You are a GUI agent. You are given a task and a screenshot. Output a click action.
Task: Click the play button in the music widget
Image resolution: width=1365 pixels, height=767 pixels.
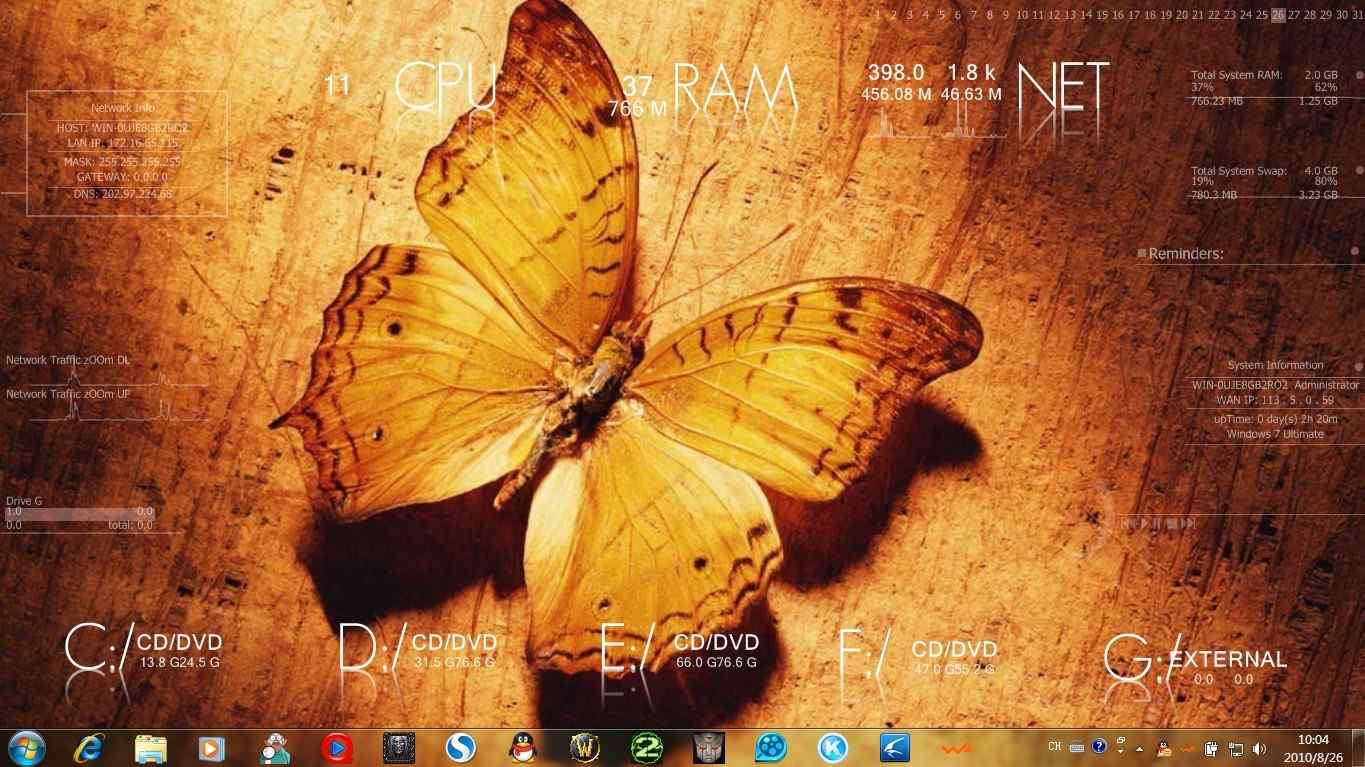pyautogui.click(x=1144, y=523)
